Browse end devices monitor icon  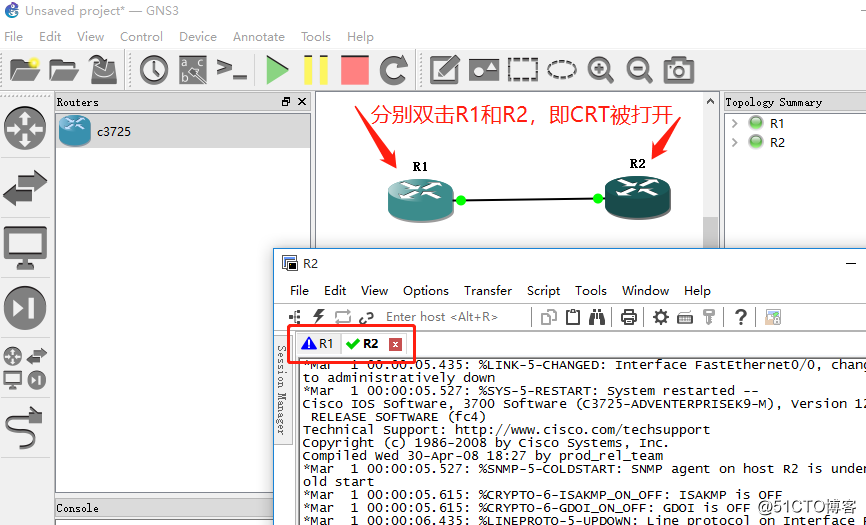[25, 248]
